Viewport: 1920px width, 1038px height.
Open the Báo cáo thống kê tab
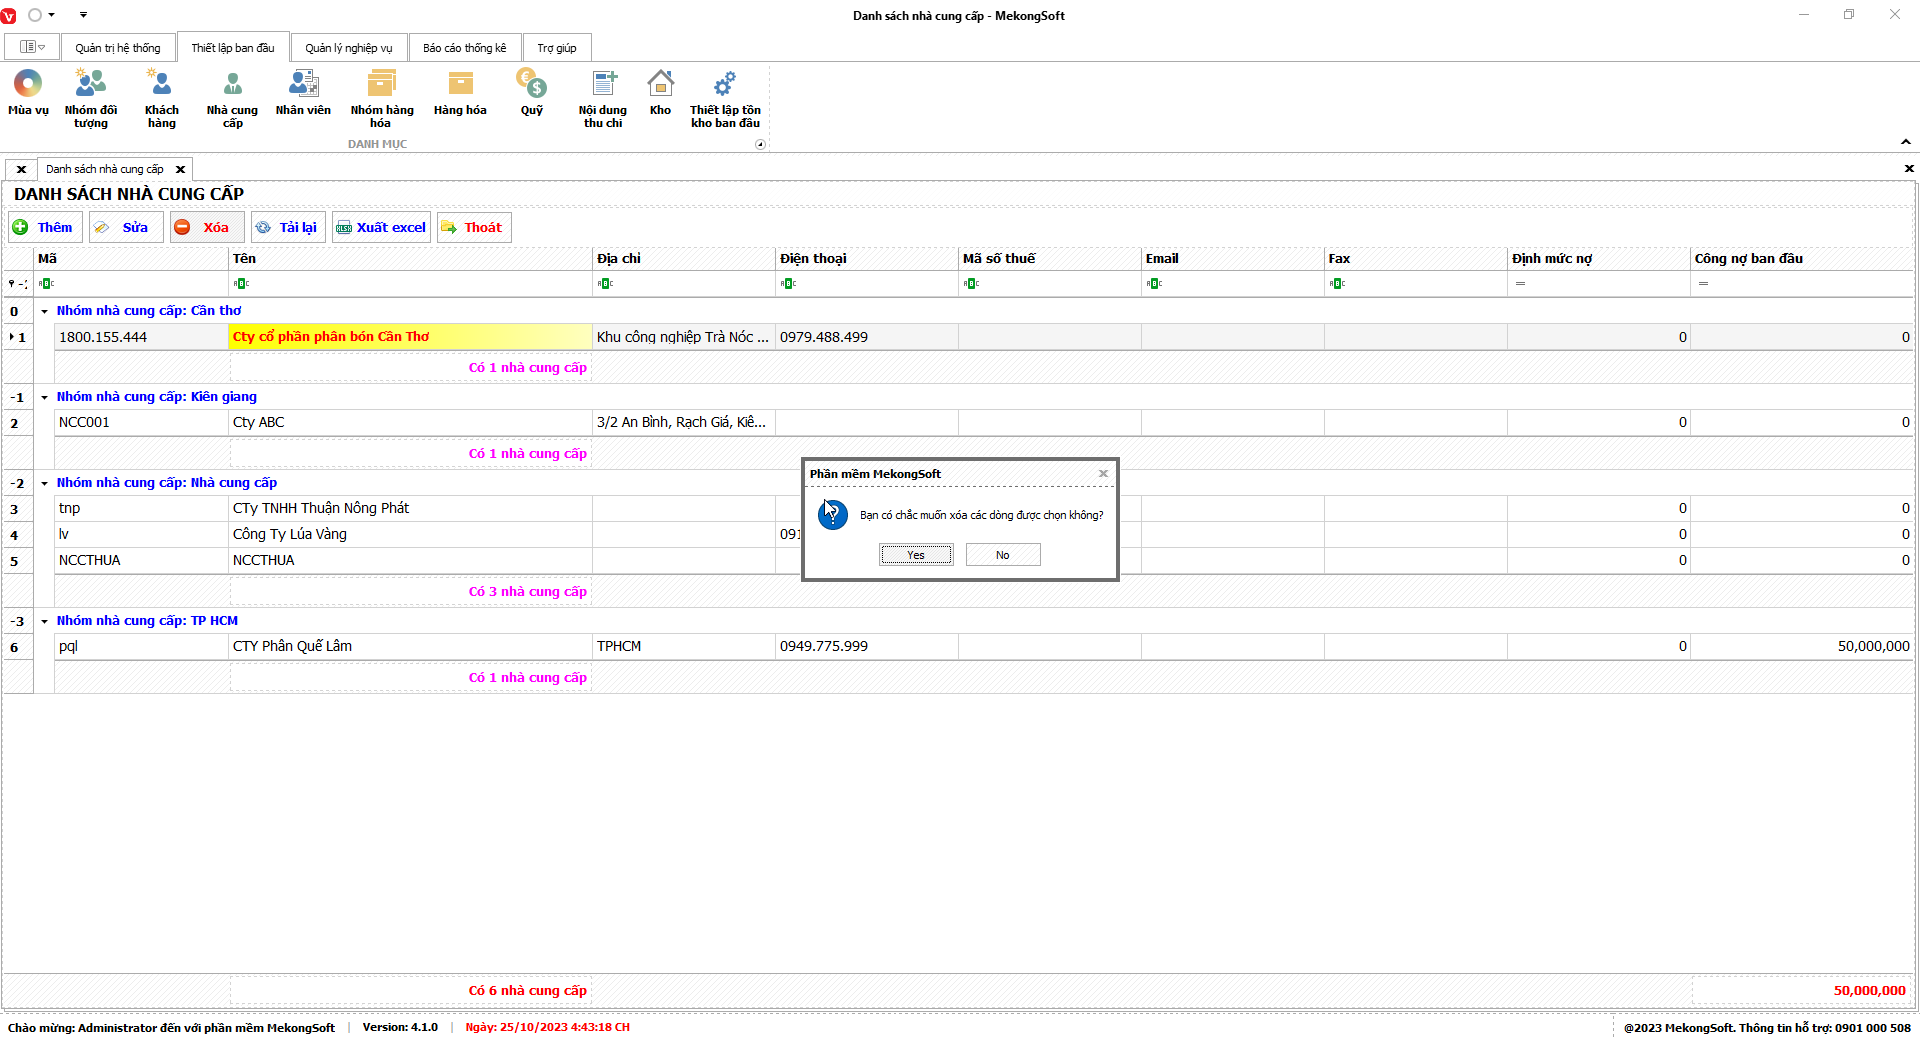(464, 48)
